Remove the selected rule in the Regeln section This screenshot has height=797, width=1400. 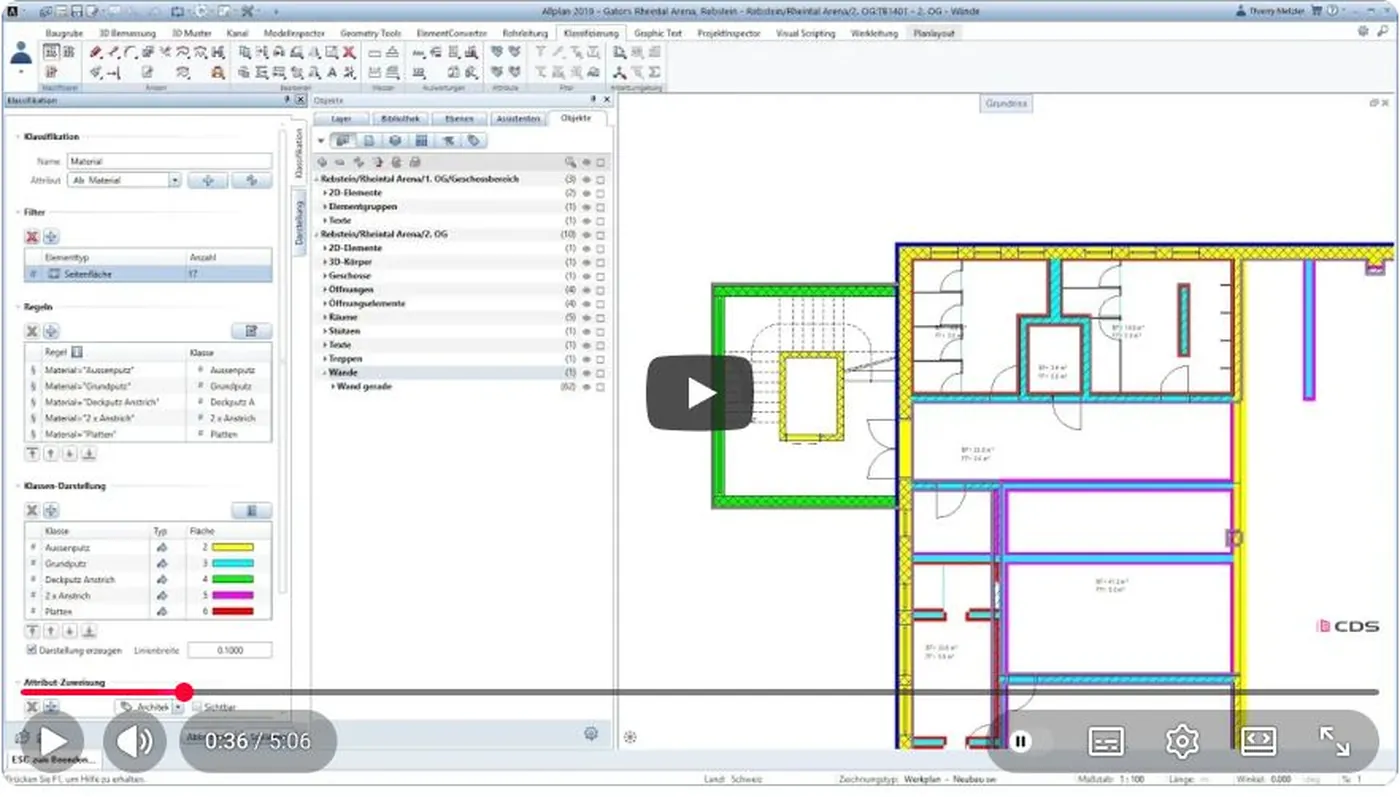pos(32,331)
